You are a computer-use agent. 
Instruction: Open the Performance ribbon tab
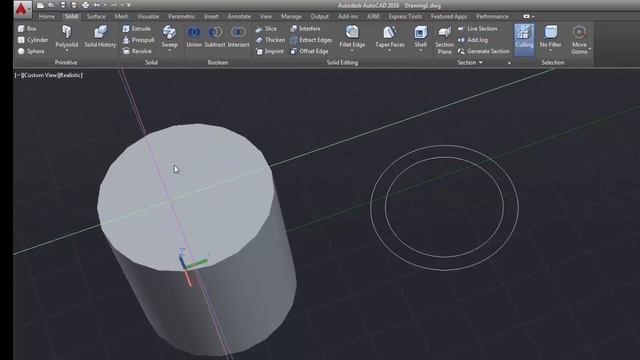[x=492, y=16]
